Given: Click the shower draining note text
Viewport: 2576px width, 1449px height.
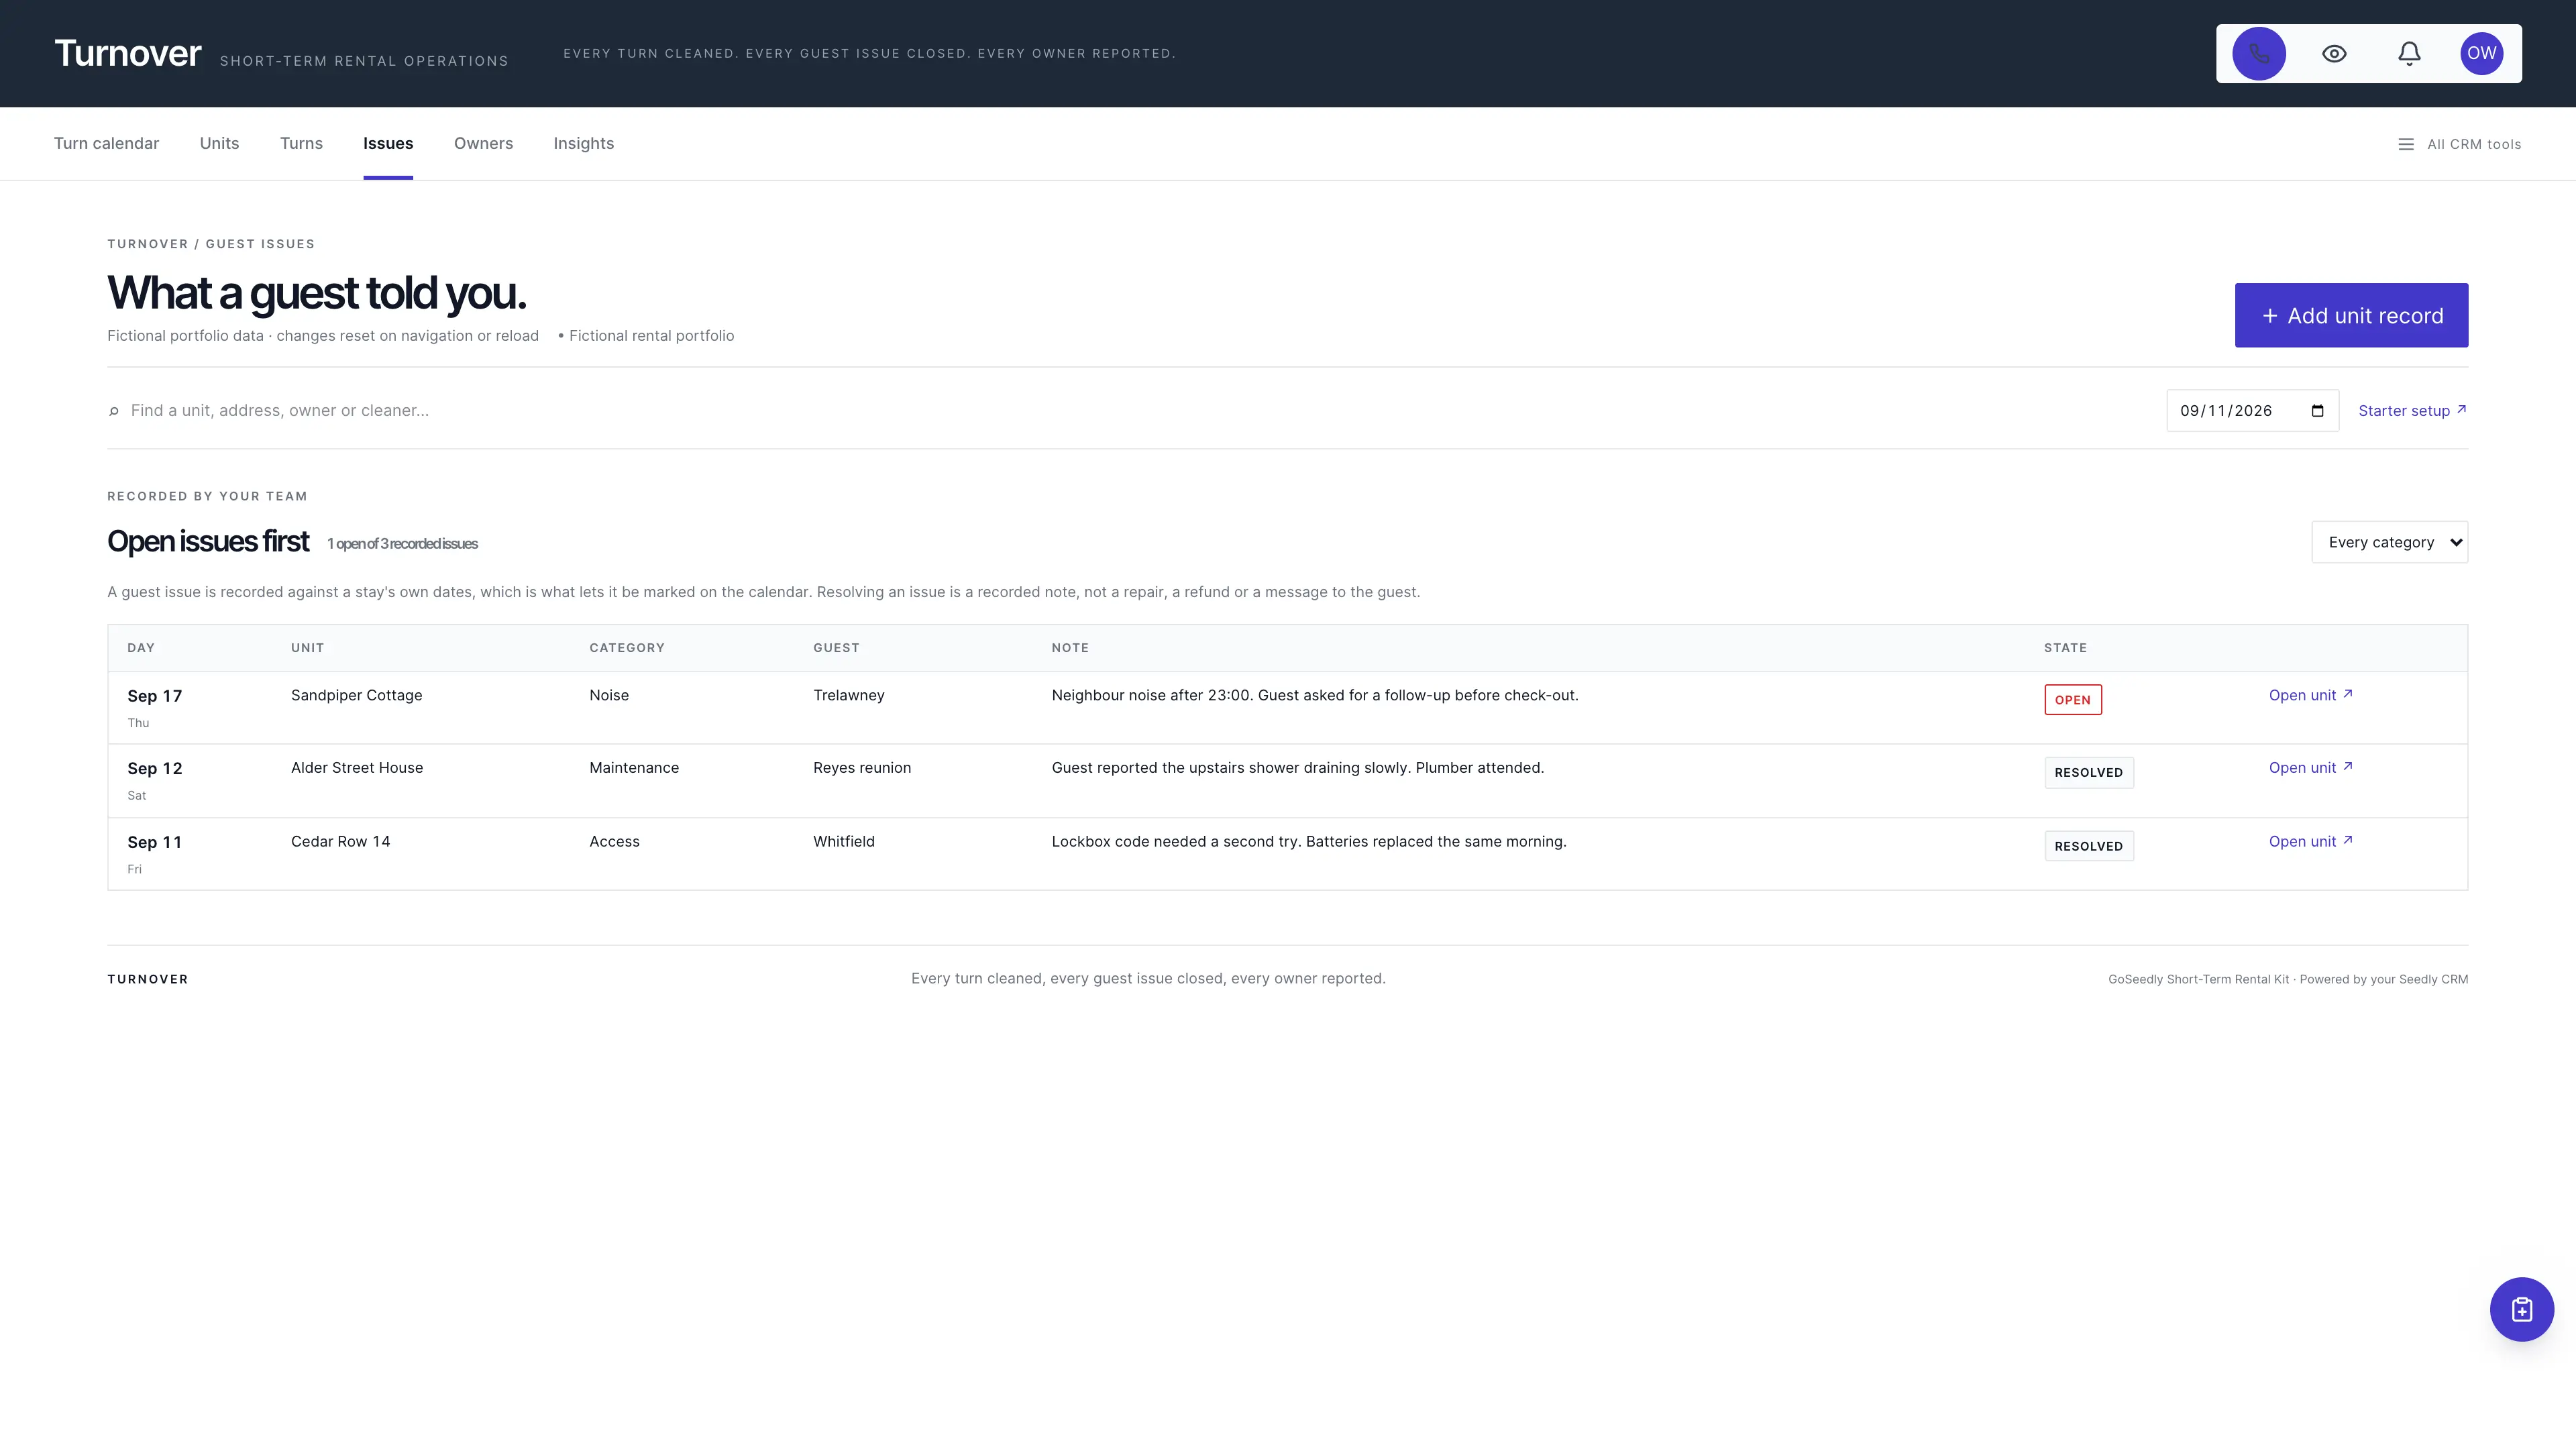Looking at the screenshot, I should (1298, 768).
